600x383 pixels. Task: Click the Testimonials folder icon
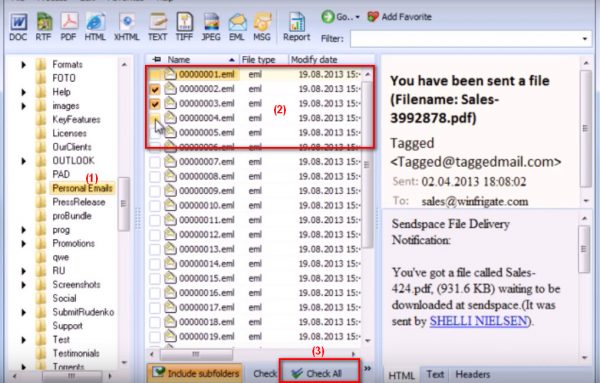[x=41, y=354]
